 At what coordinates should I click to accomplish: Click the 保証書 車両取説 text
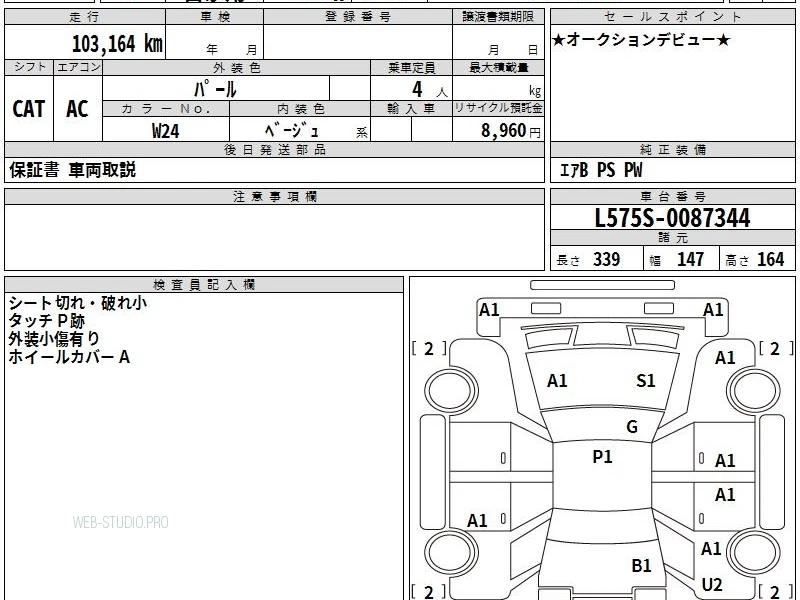tap(72, 170)
